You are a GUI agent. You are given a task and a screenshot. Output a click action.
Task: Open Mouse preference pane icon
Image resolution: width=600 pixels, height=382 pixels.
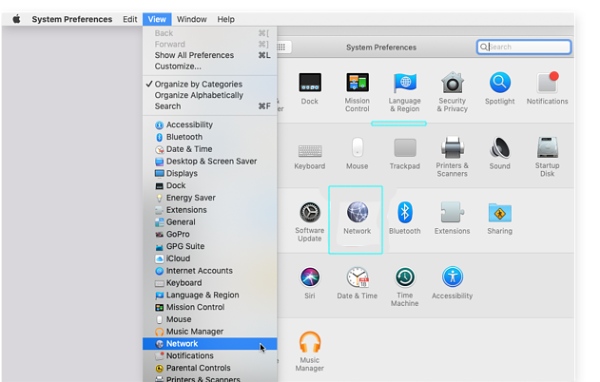pyautogui.click(x=357, y=148)
